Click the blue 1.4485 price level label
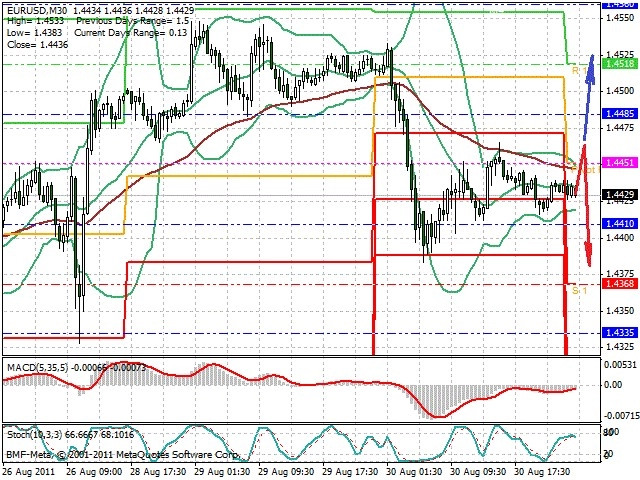The height and width of the screenshot is (480, 640). [x=620, y=114]
